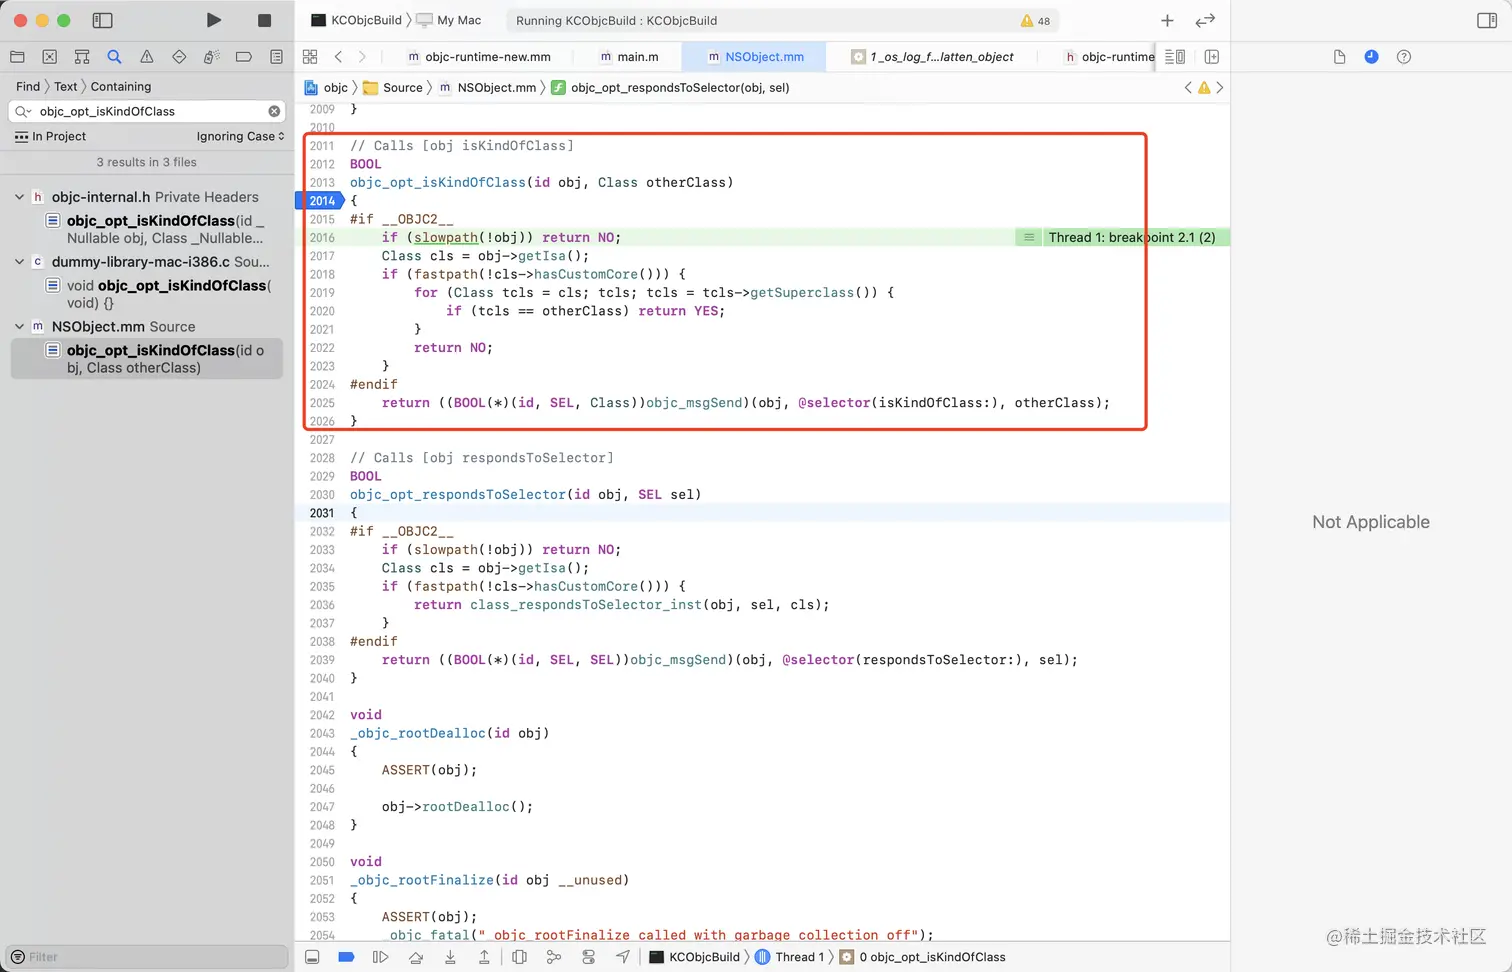Toggle breakpoint at line 2014

pos(320,201)
